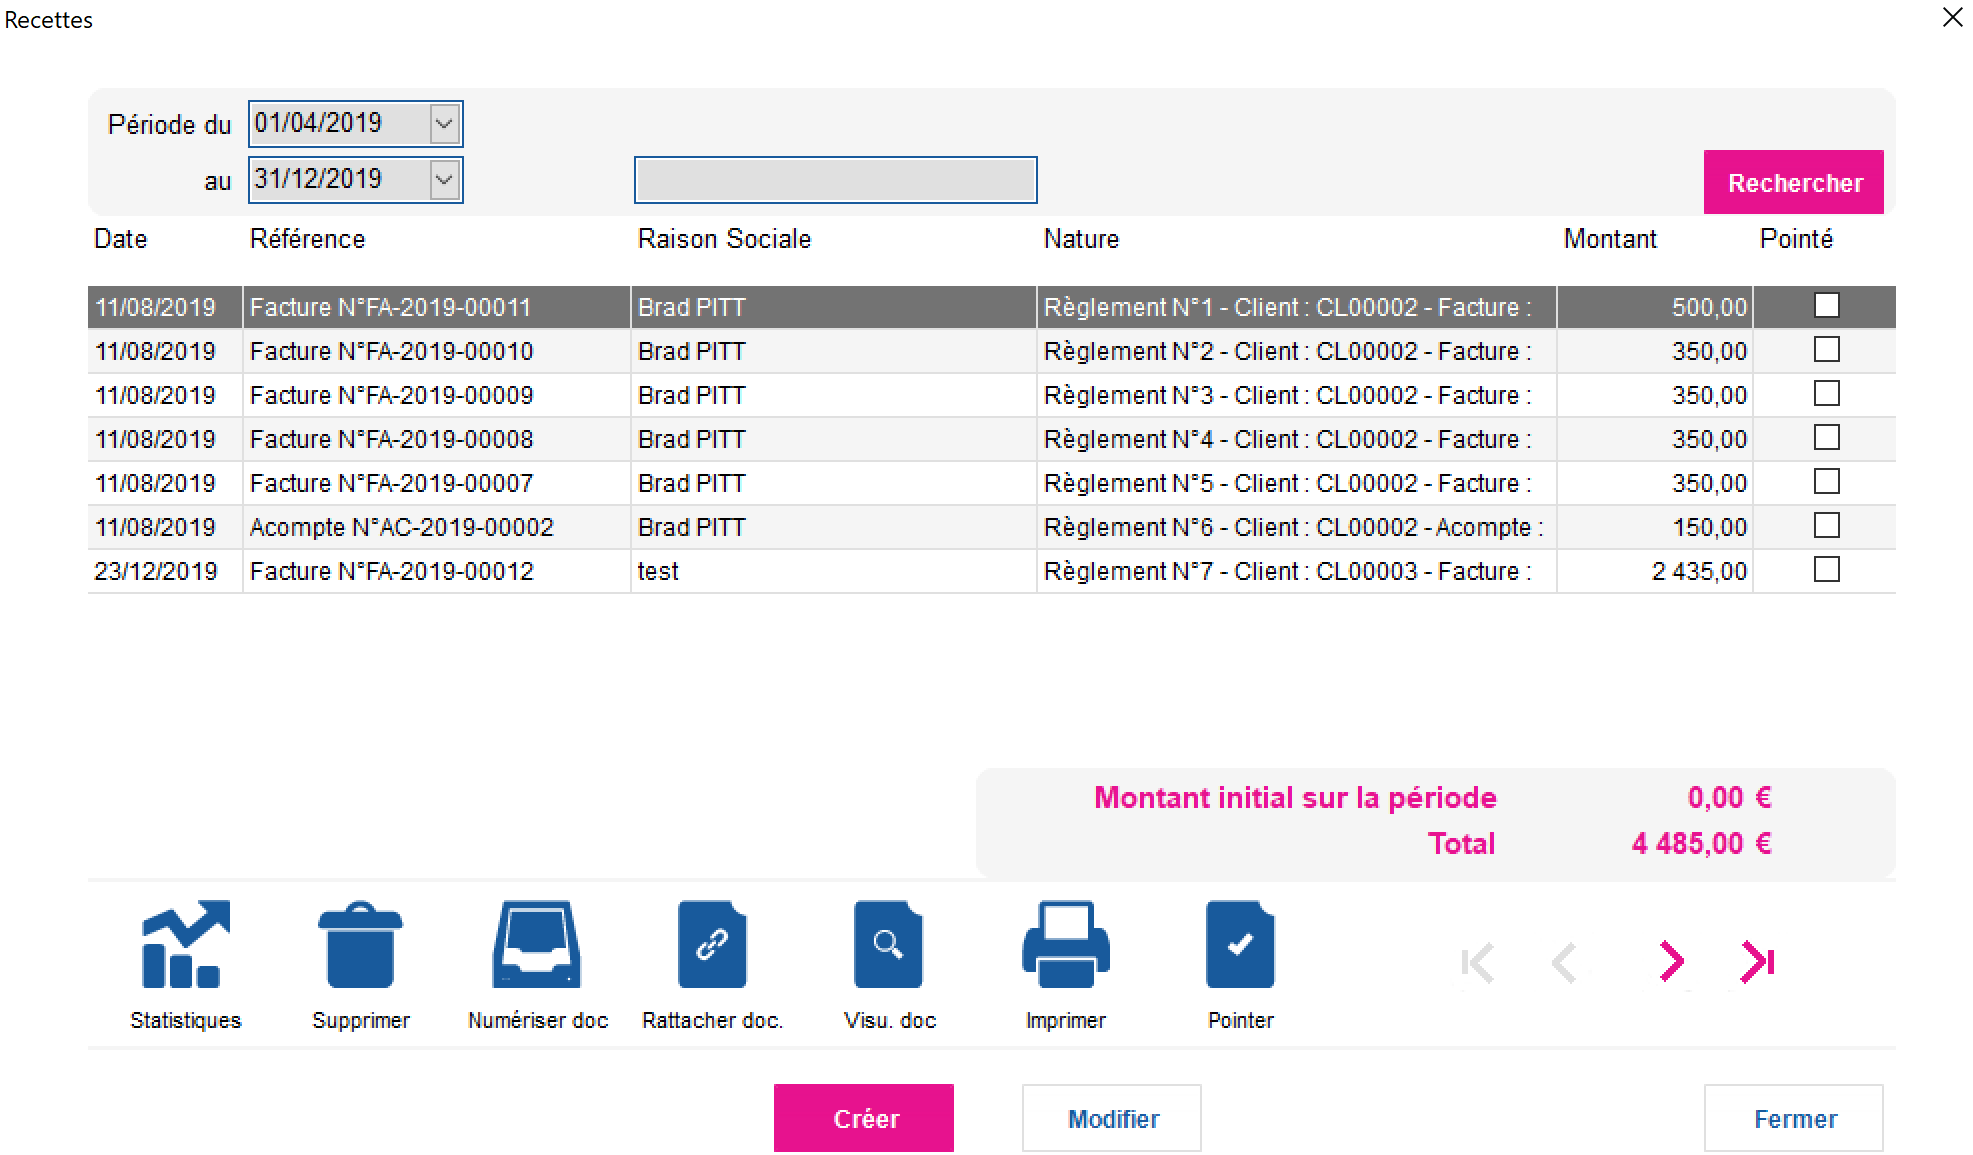Click the Pointer checkmark document icon
This screenshot has width=1973, height=1155.
point(1240,945)
